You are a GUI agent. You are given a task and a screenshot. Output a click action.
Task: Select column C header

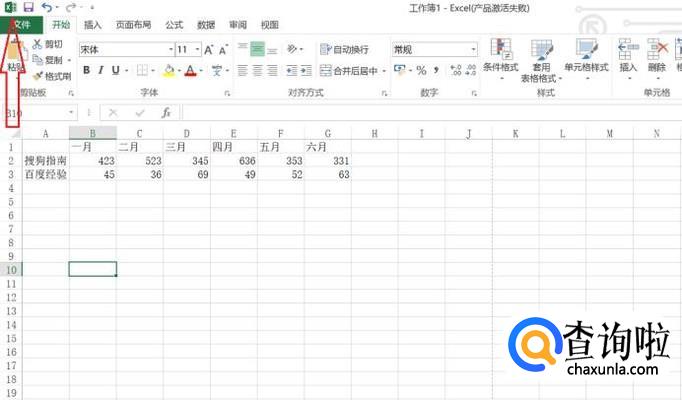click(x=140, y=133)
